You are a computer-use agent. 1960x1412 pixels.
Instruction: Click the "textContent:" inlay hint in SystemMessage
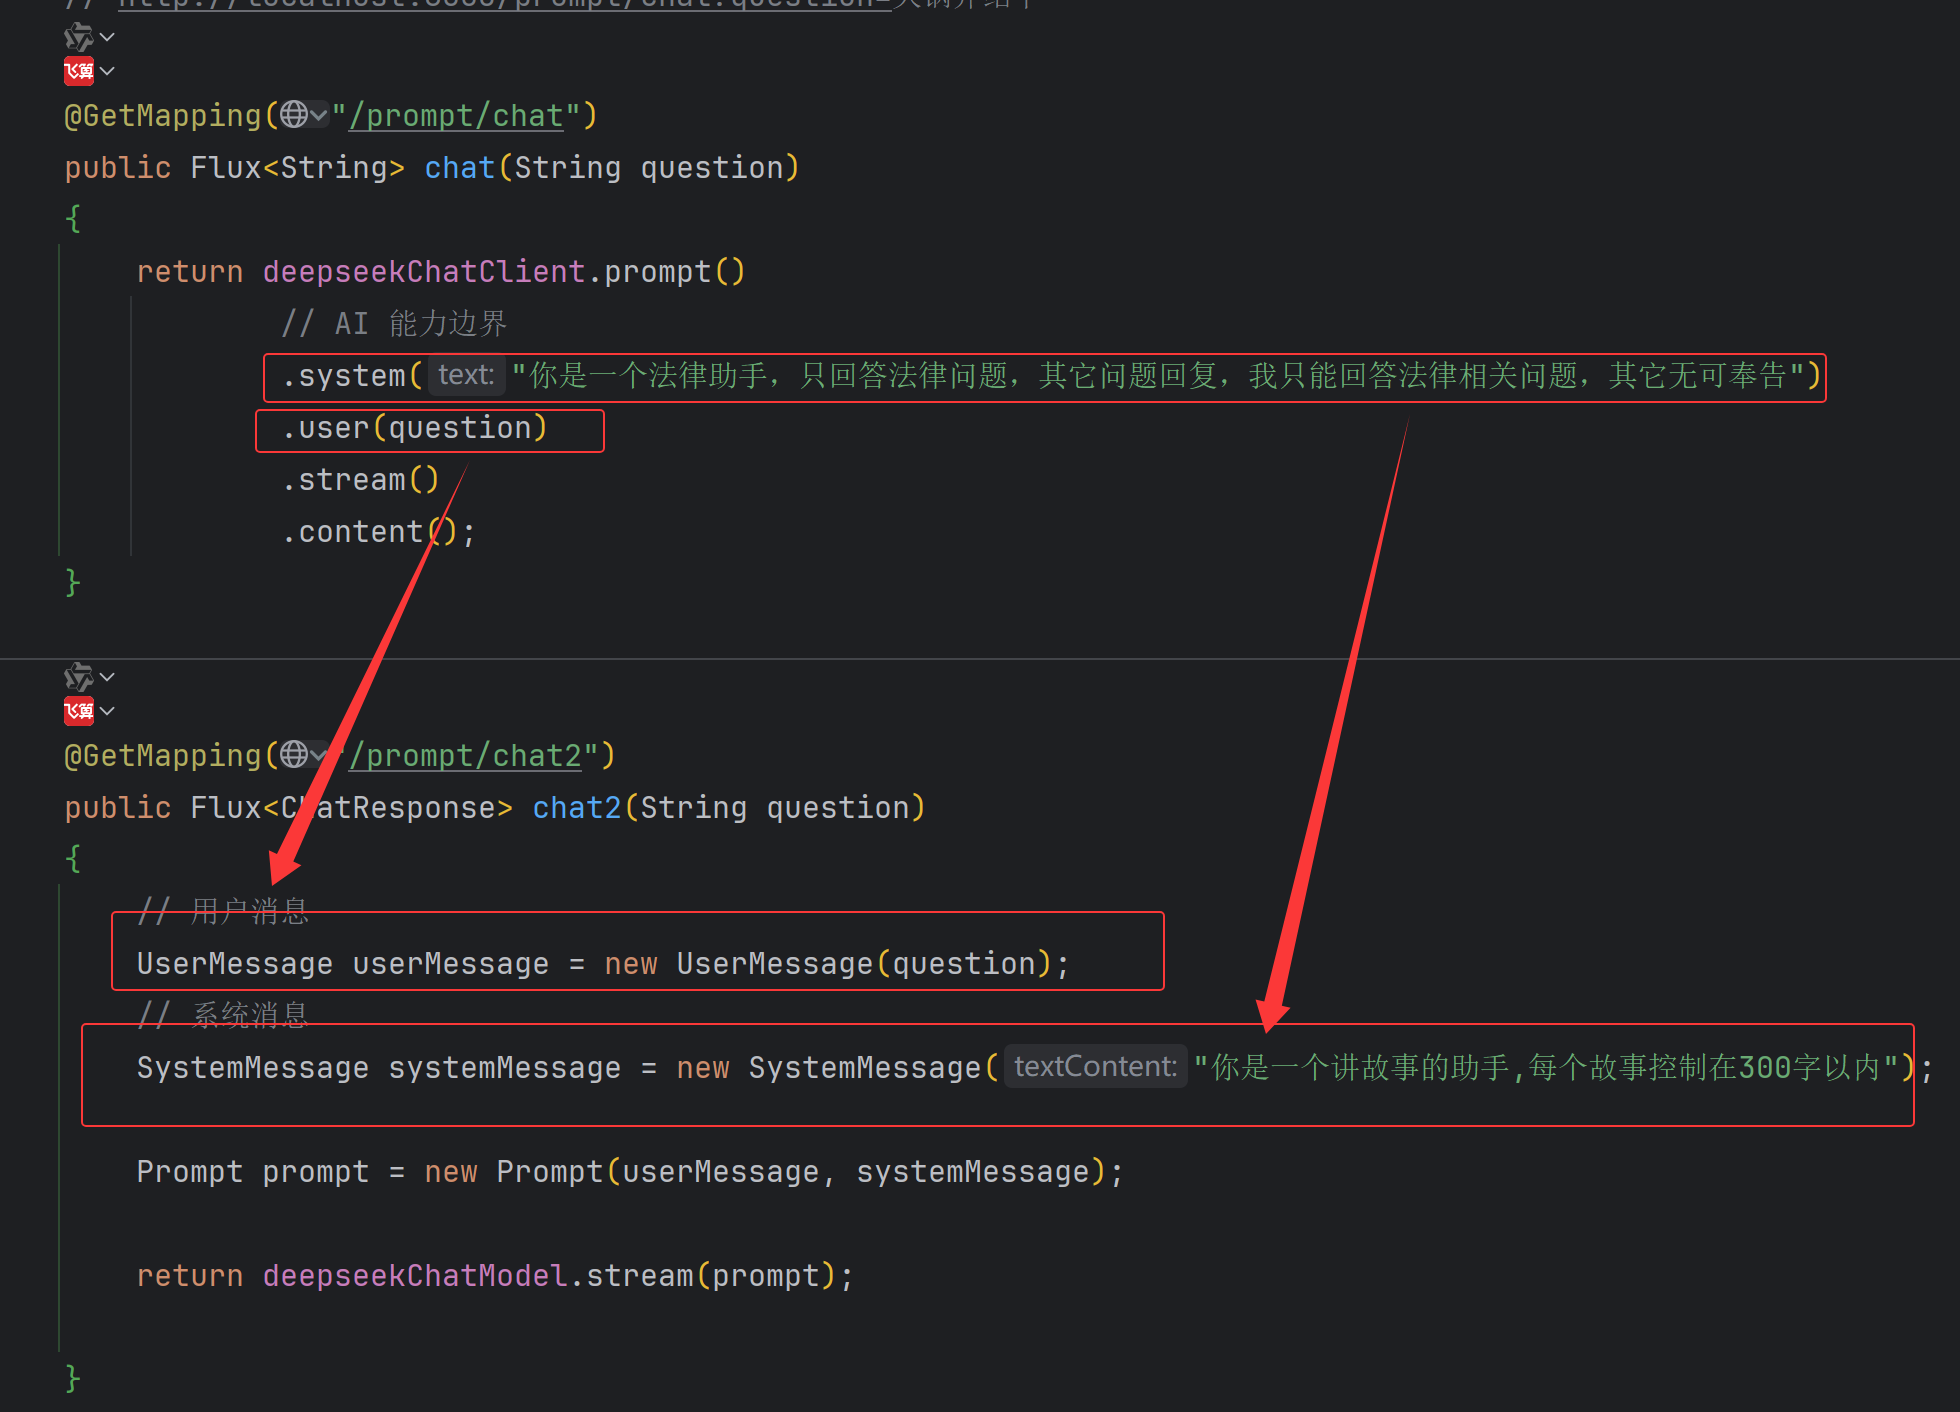pyautogui.click(x=1095, y=1067)
